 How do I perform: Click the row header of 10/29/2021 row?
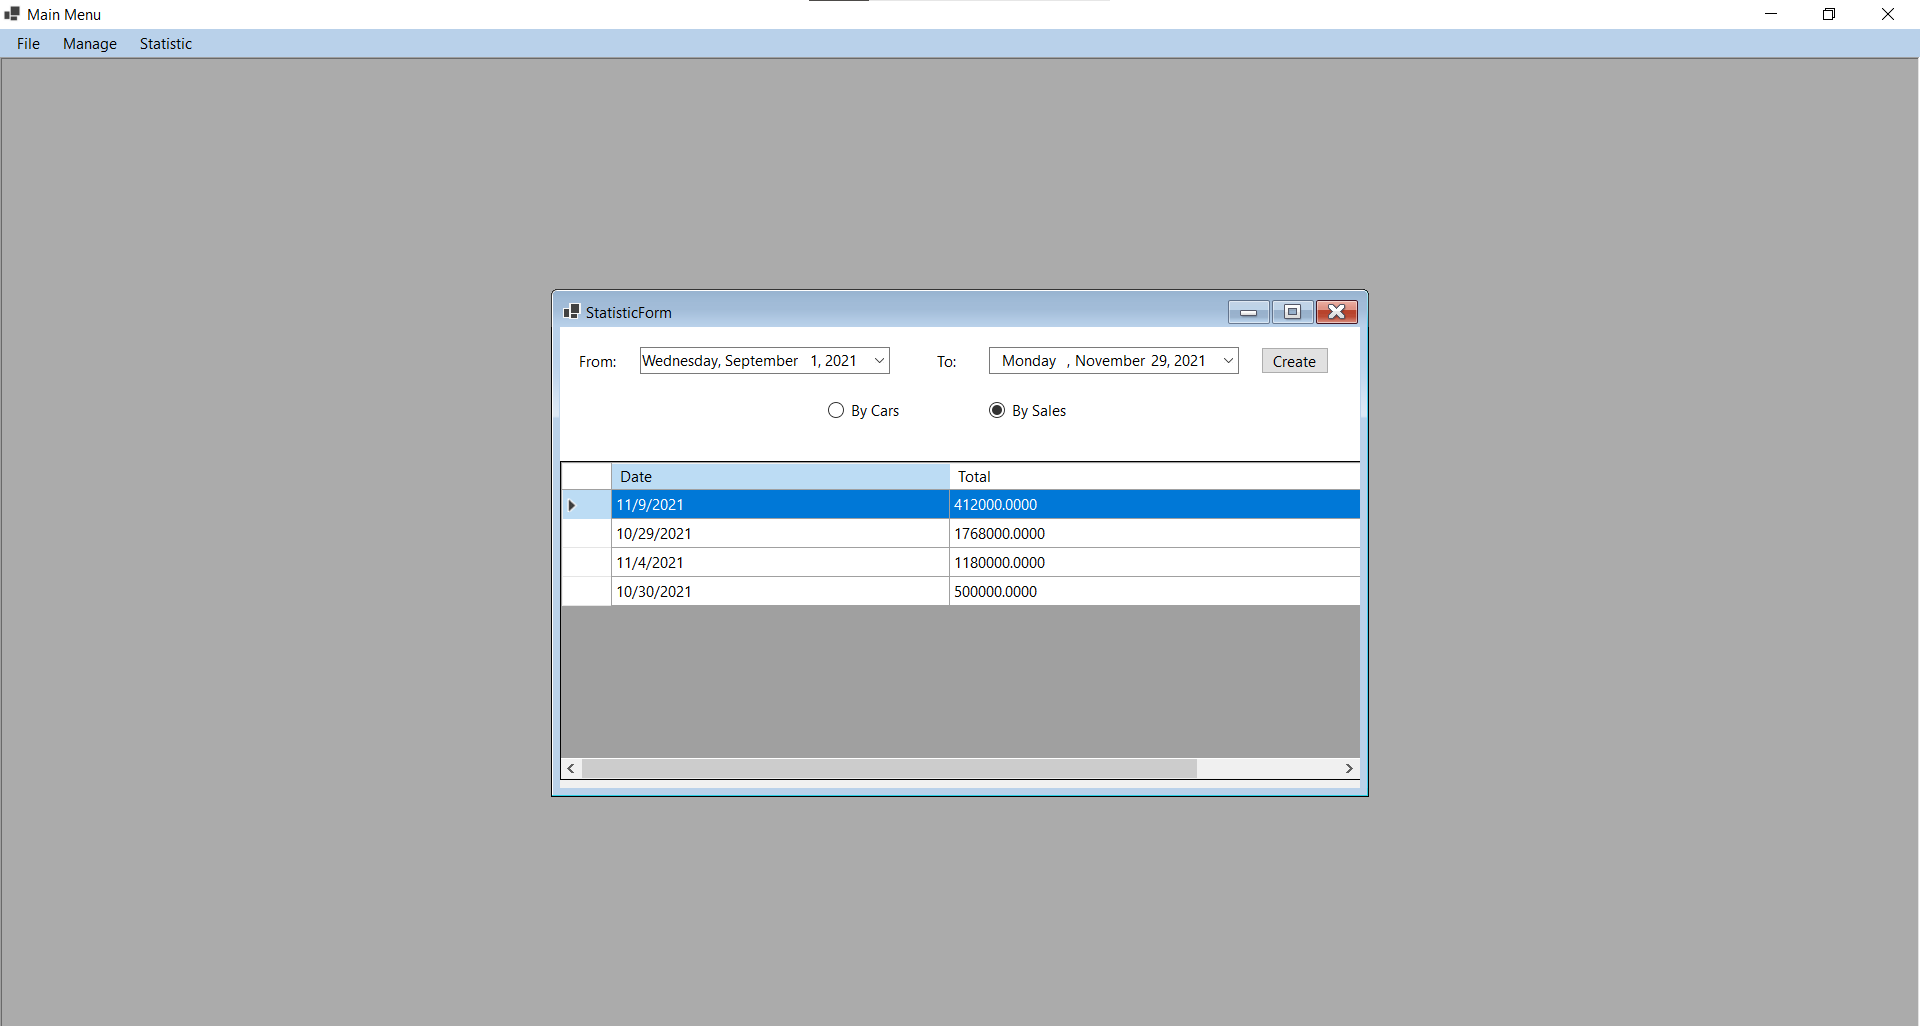tap(586, 534)
